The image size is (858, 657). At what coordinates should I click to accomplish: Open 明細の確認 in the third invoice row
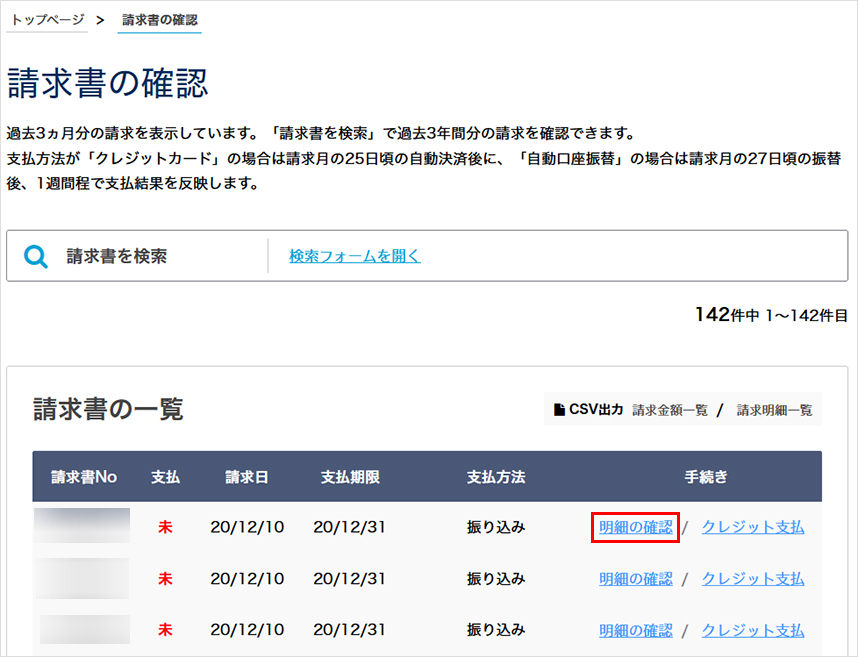pos(636,631)
